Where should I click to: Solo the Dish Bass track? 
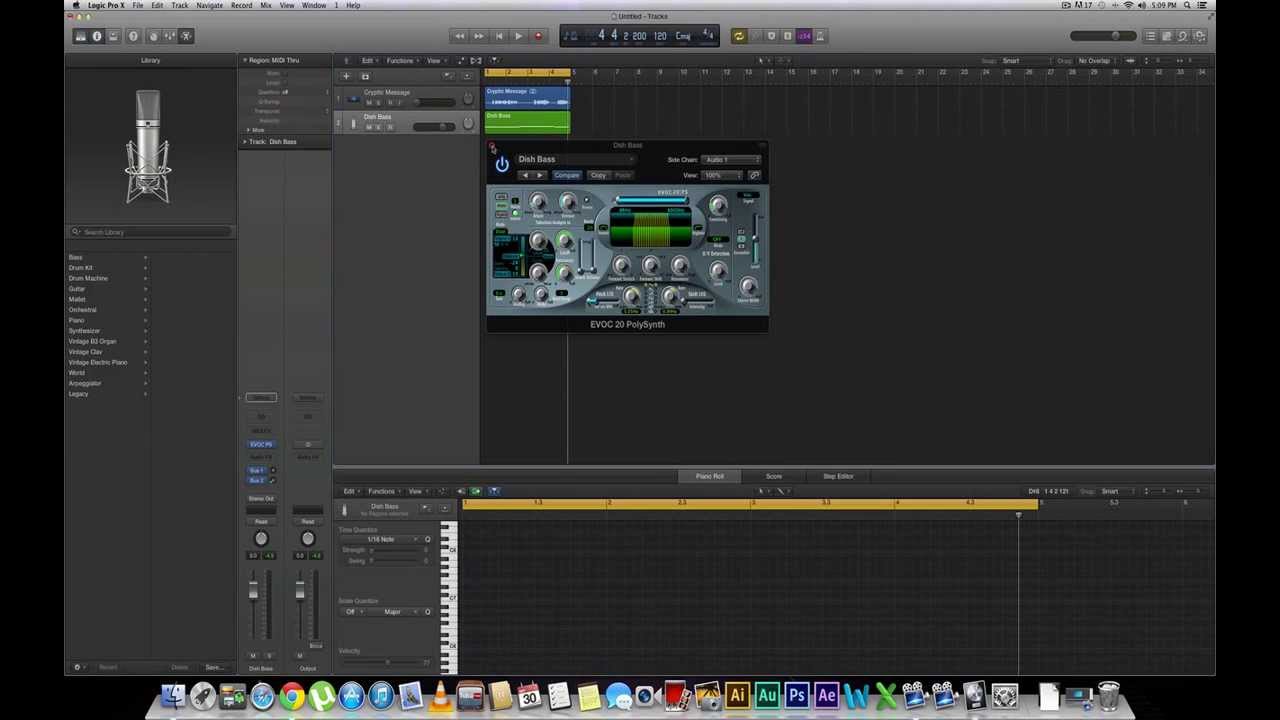click(378, 127)
